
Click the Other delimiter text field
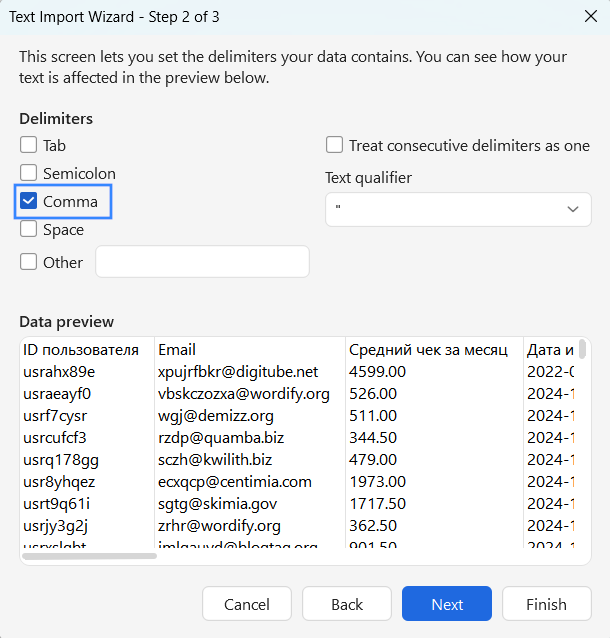pos(202,262)
